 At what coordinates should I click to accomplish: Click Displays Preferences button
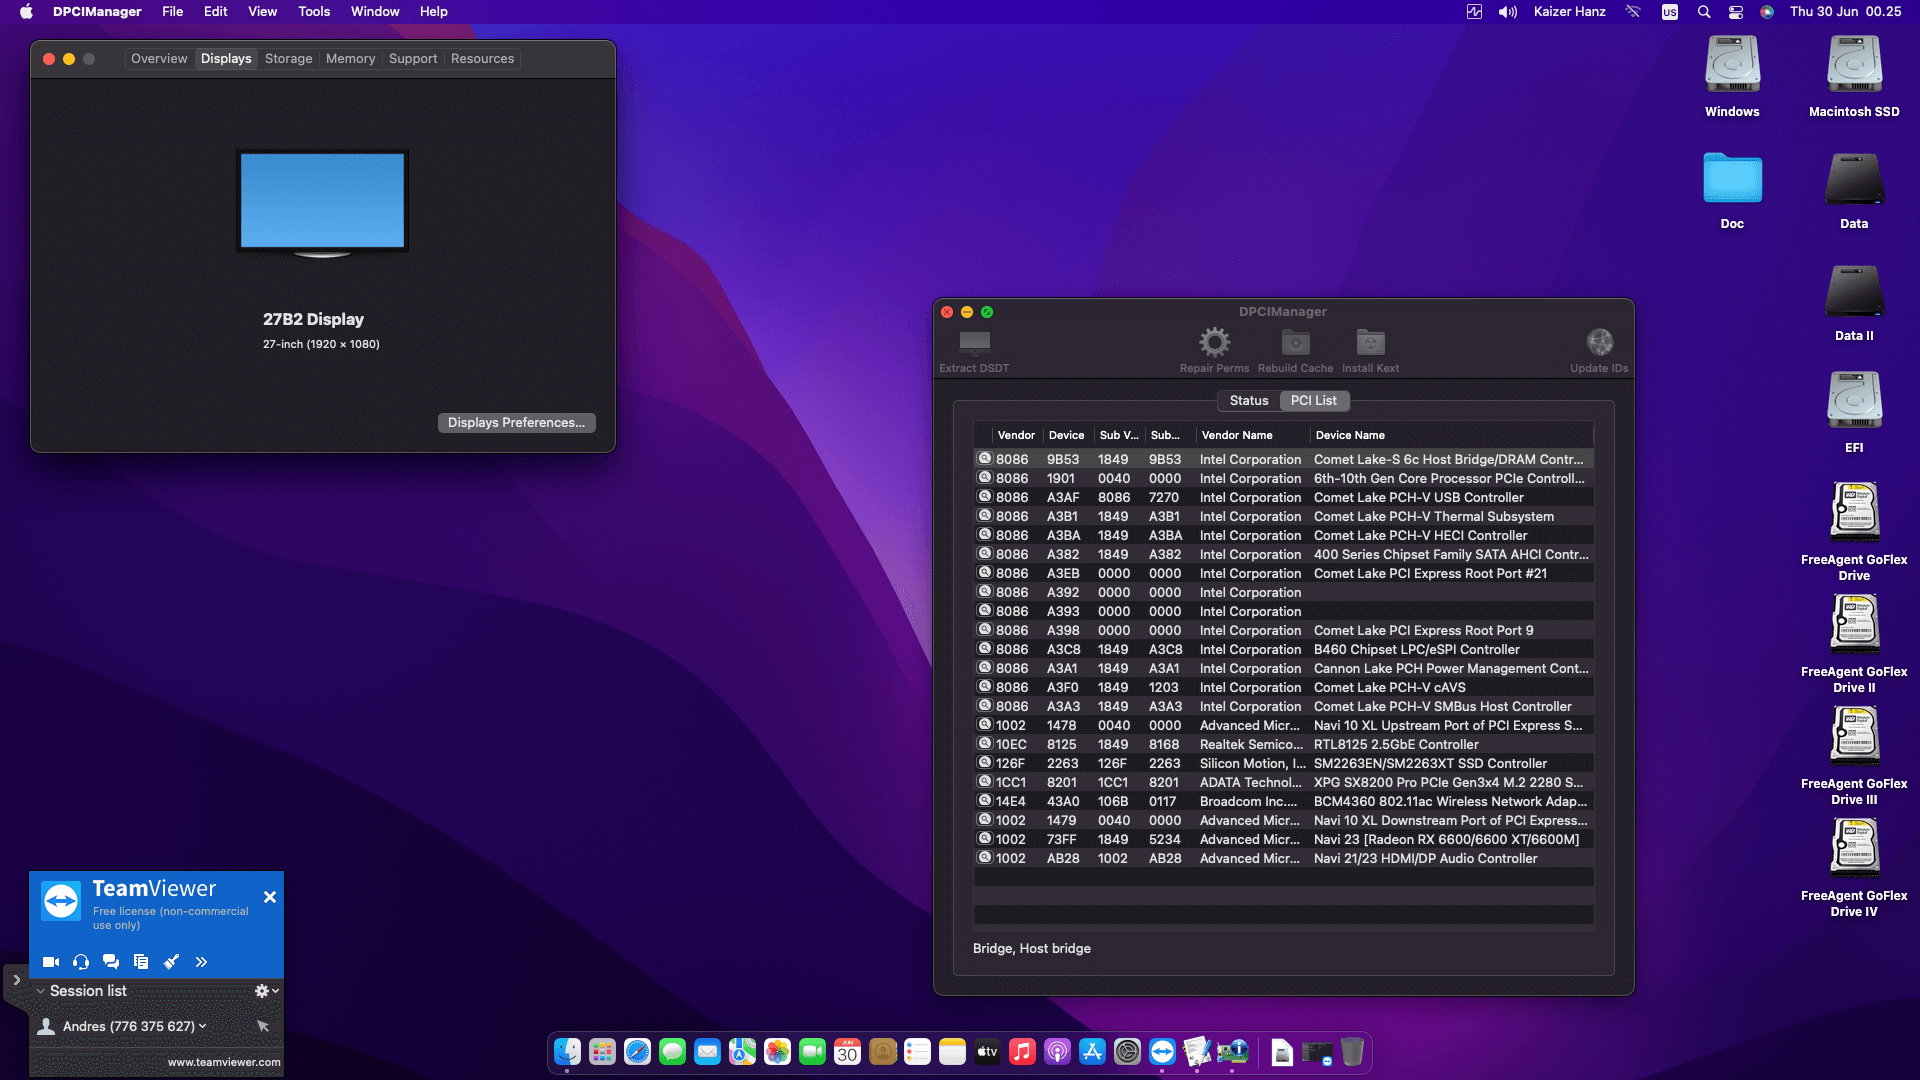(516, 423)
